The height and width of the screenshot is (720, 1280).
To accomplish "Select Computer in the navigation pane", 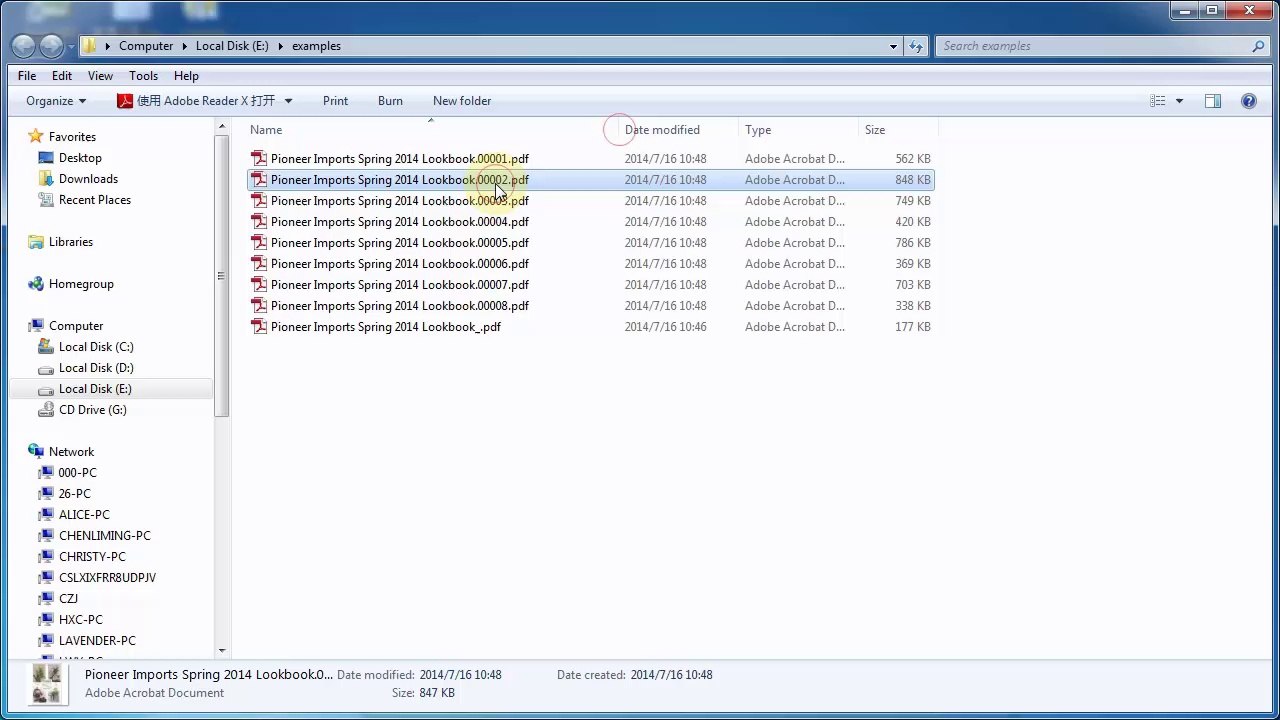I will (x=76, y=326).
